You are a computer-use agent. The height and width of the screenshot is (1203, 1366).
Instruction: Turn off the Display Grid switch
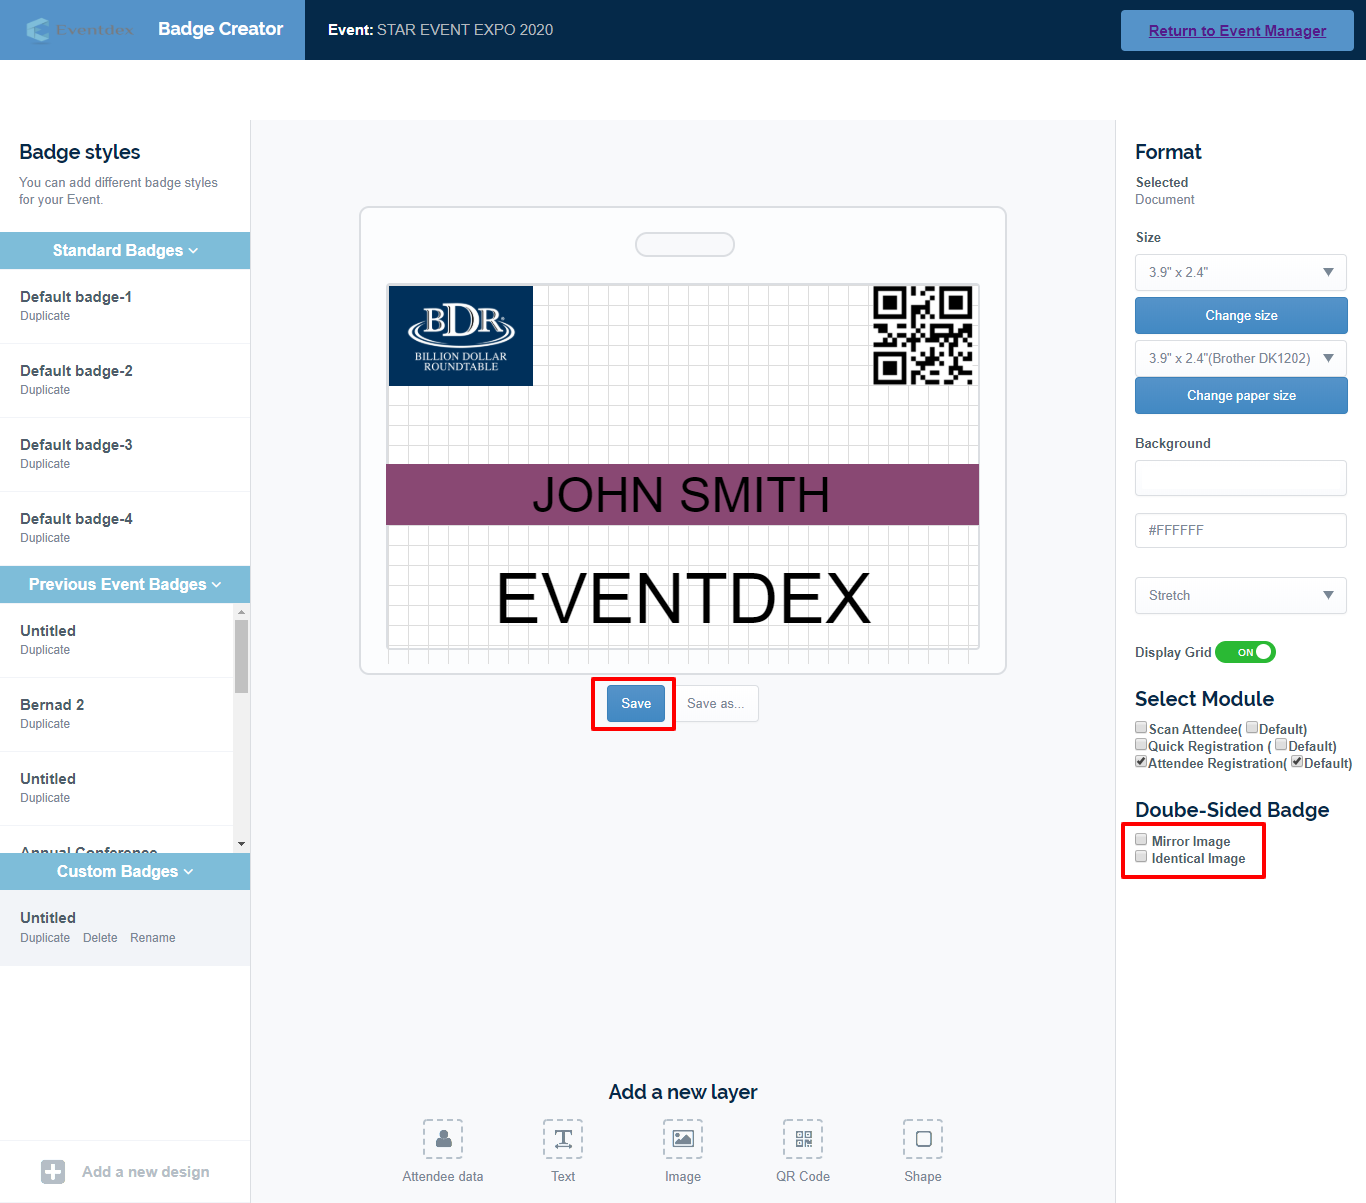tap(1245, 652)
